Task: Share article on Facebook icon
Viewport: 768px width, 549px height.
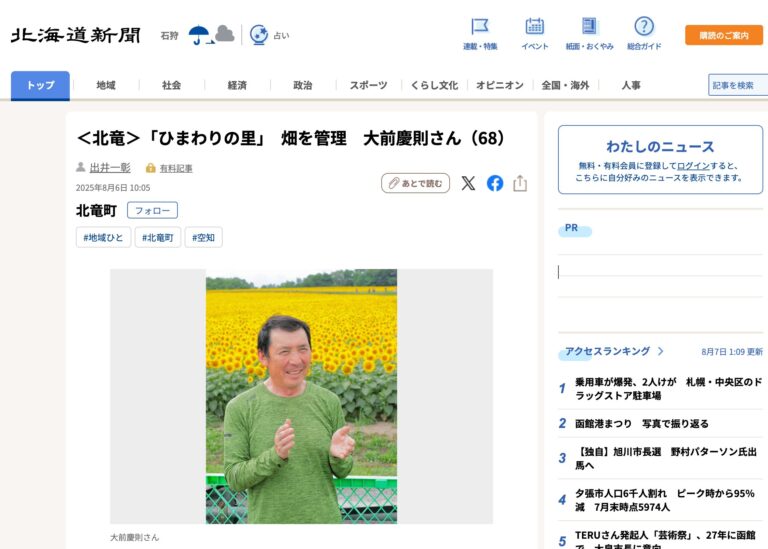Action: pos(495,183)
